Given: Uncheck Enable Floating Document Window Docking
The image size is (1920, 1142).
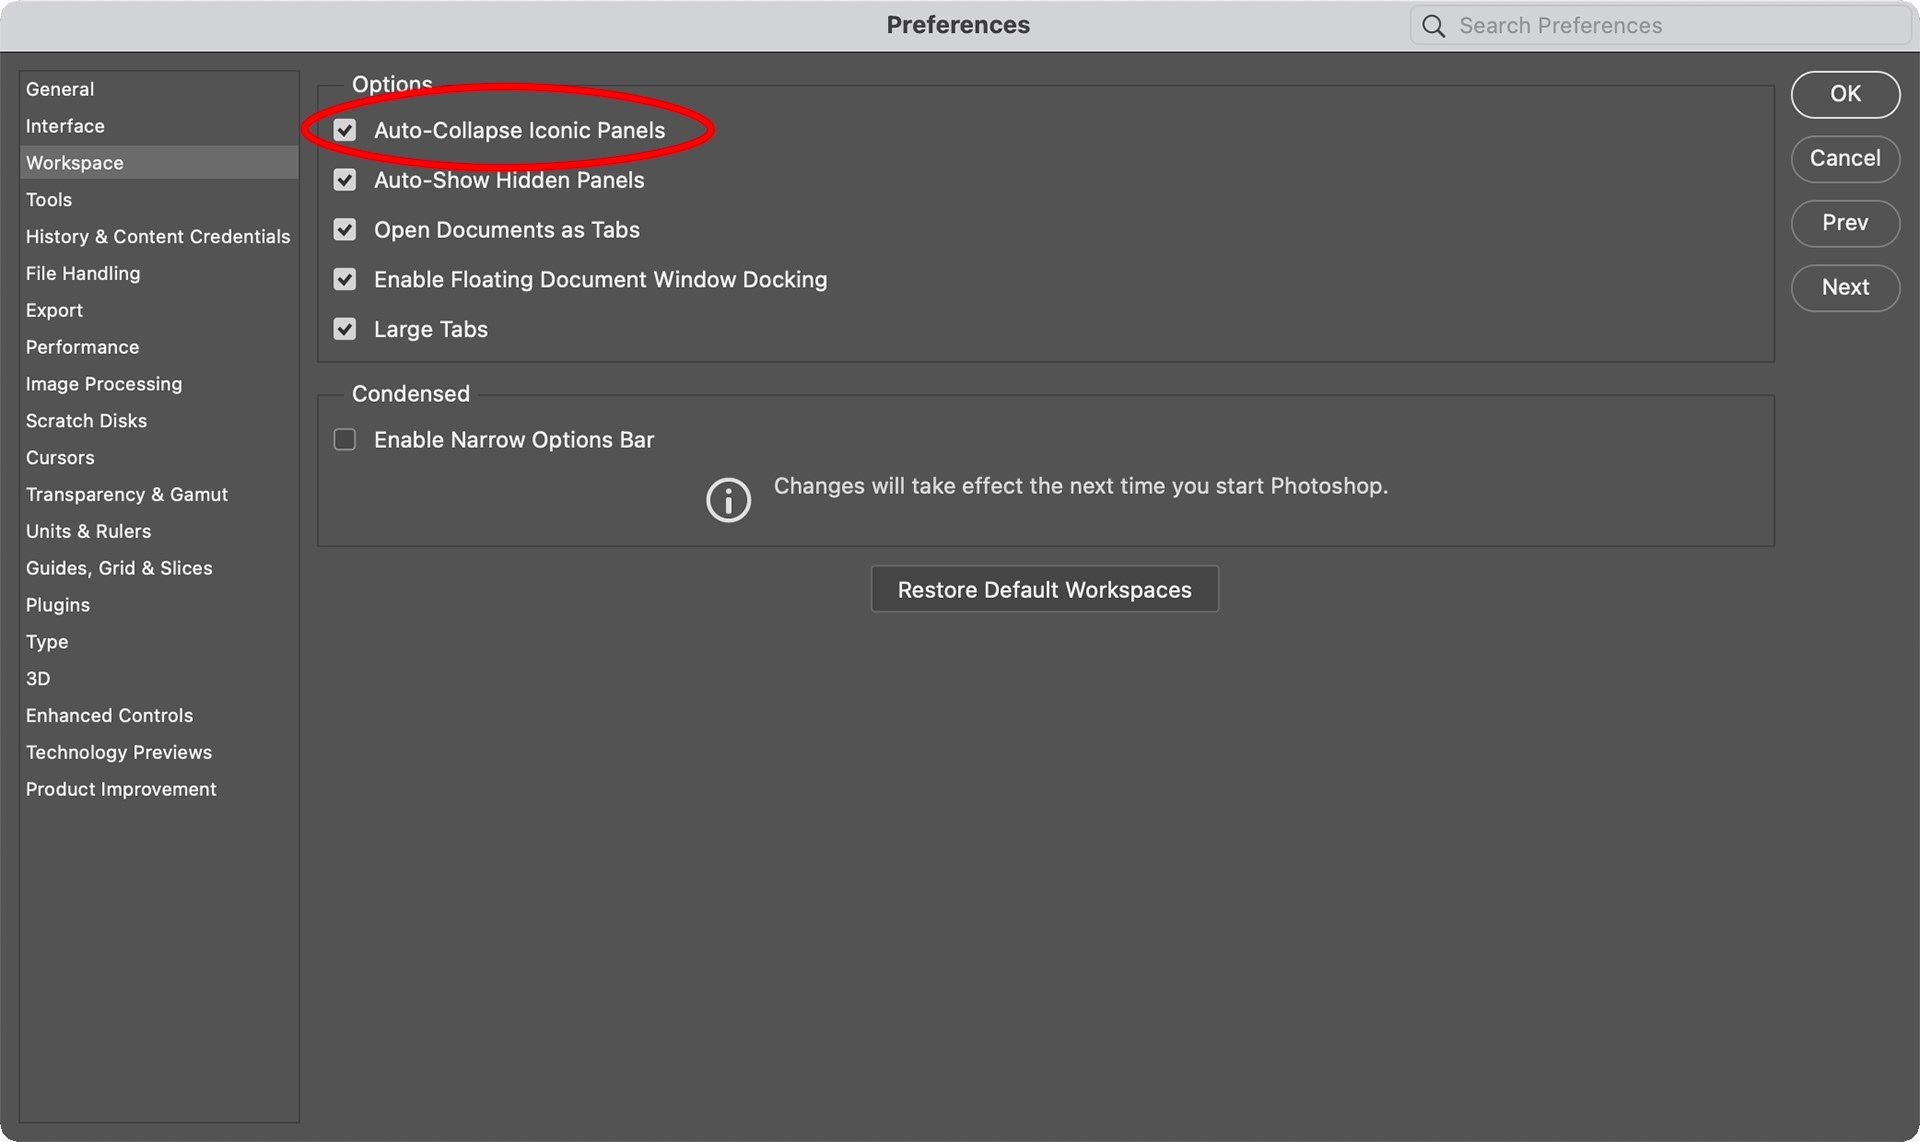Looking at the screenshot, I should click(345, 280).
